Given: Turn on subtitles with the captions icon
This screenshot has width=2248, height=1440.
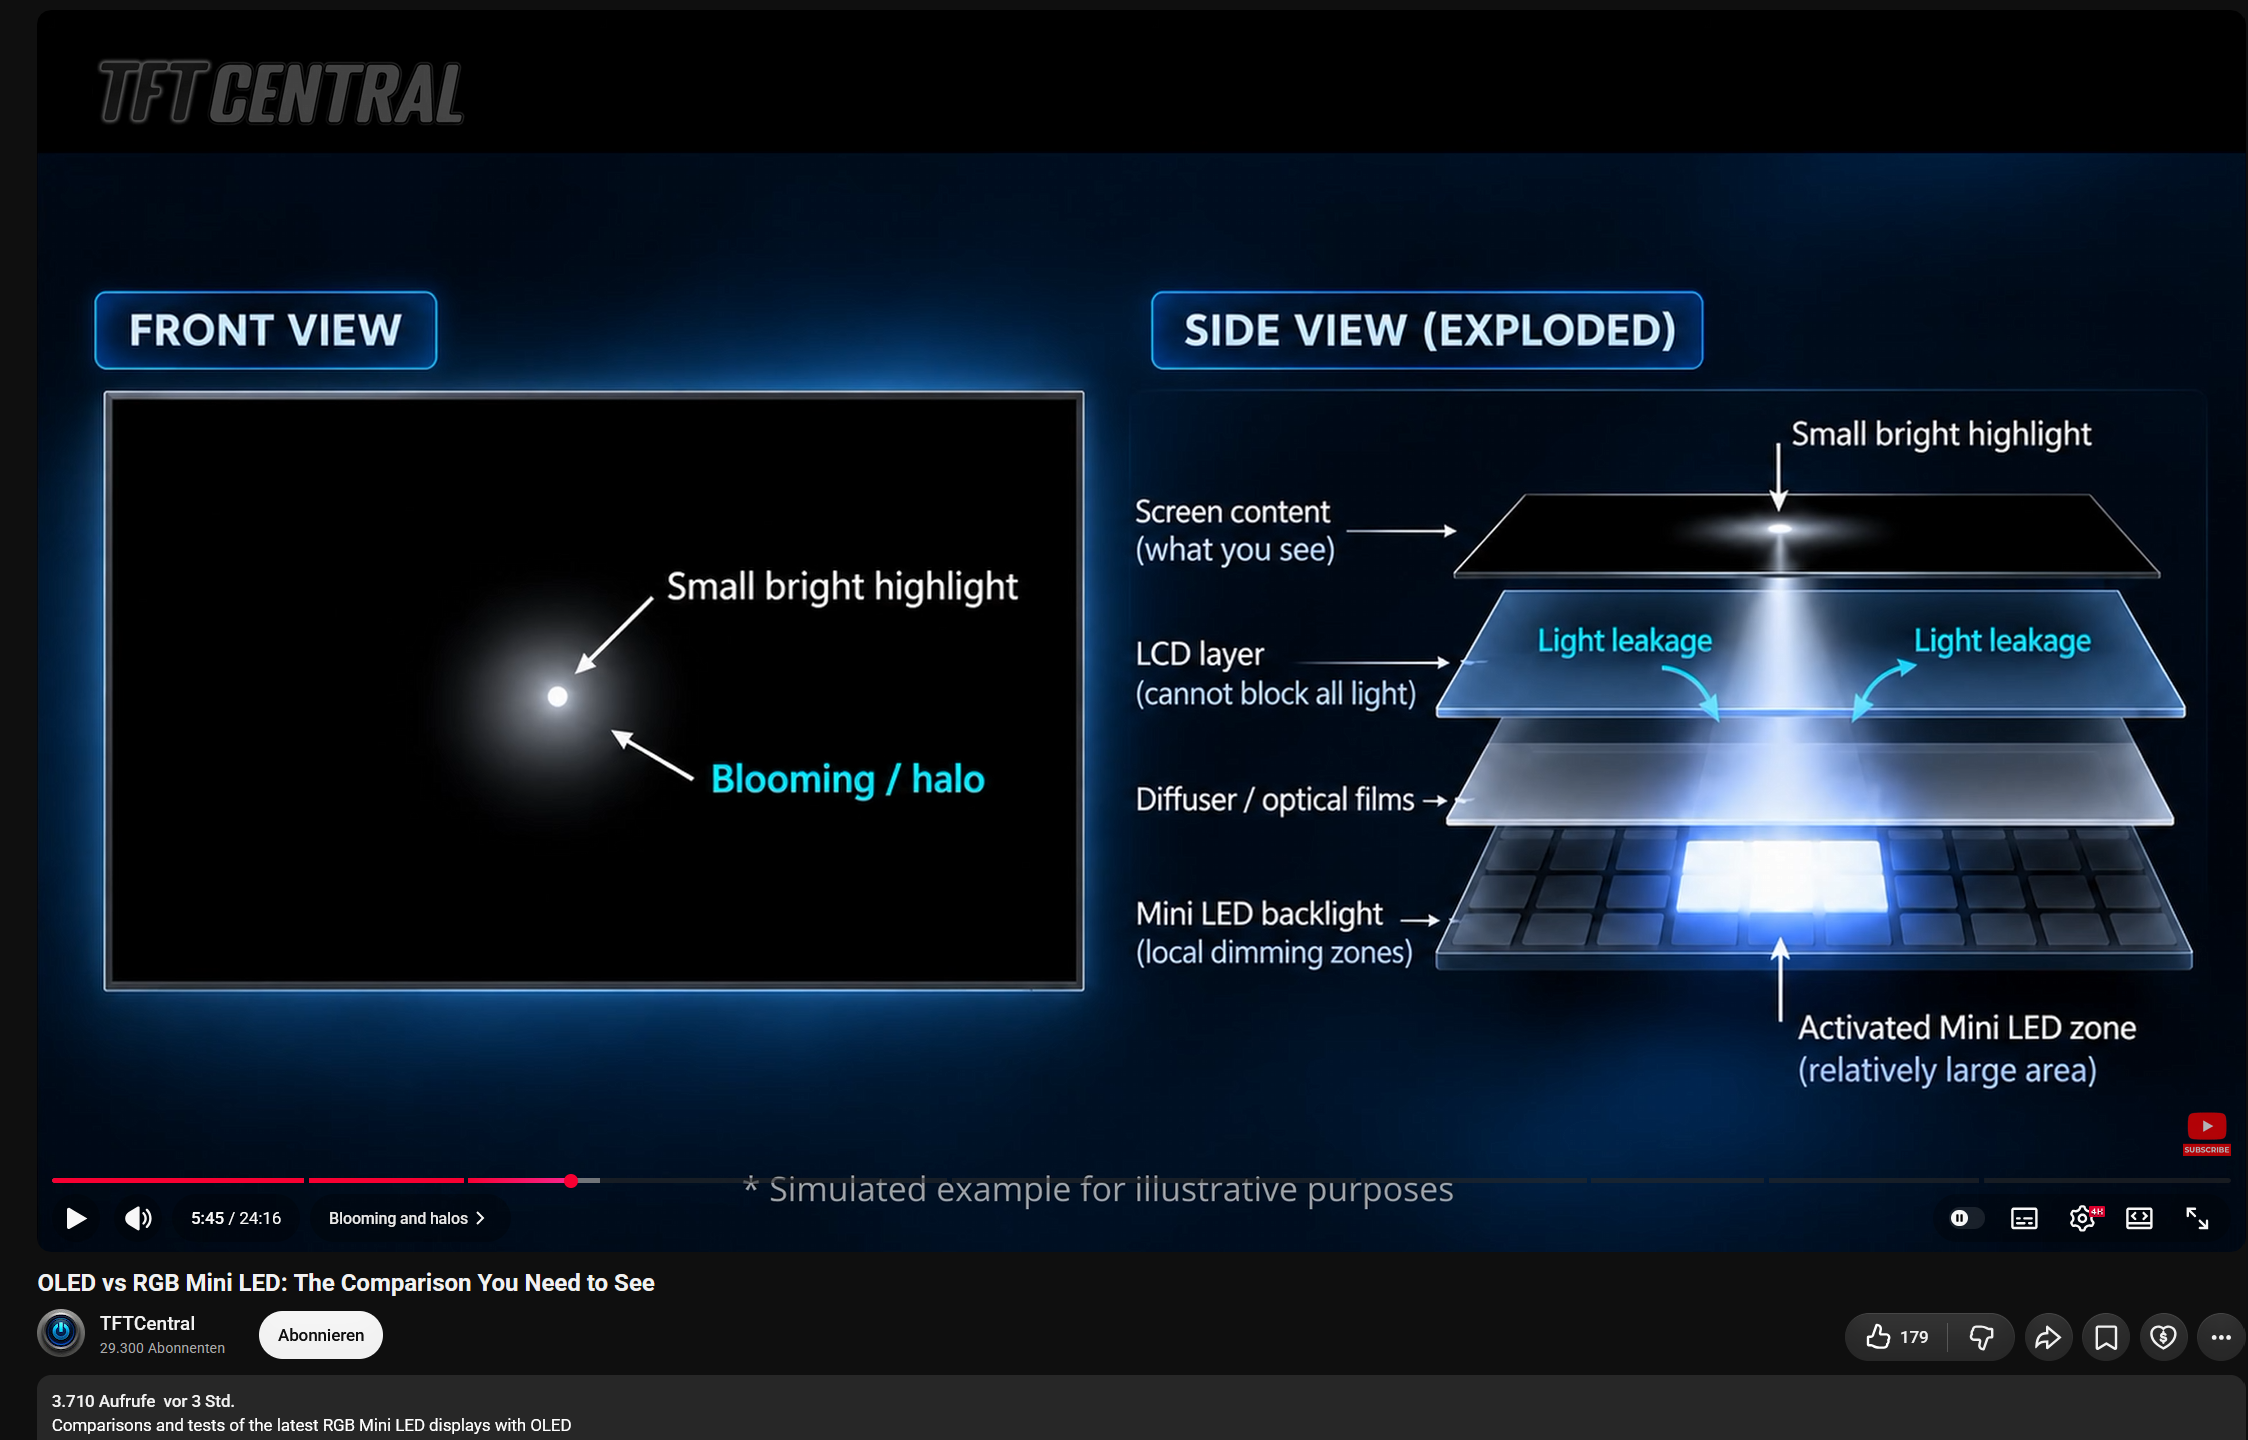Looking at the screenshot, I should coord(2024,1218).
